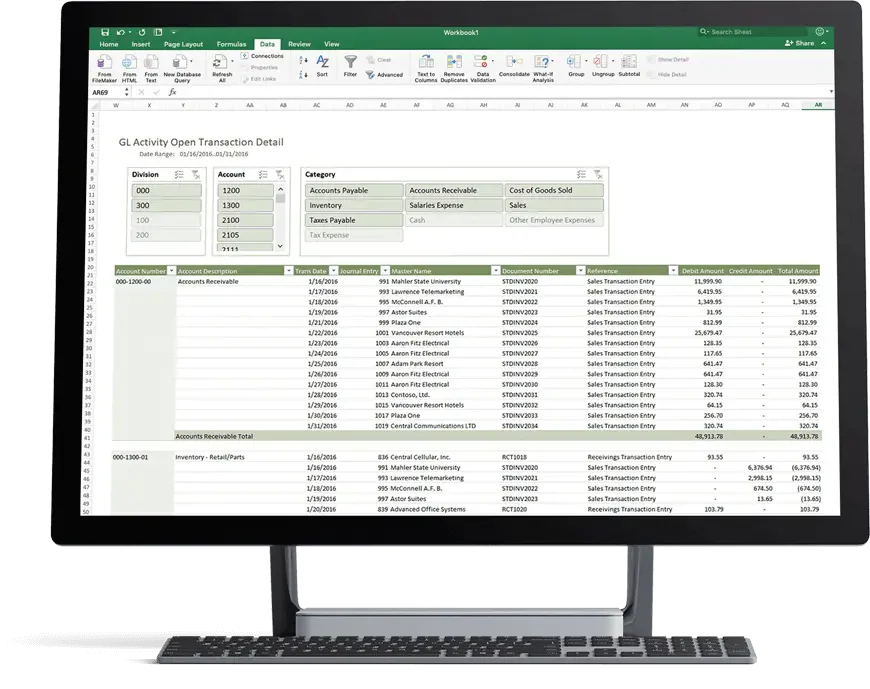Screen dimensions: 870x689
Task: Toggle multi-select on the Account slicer
Action: [x=263, y=175]
